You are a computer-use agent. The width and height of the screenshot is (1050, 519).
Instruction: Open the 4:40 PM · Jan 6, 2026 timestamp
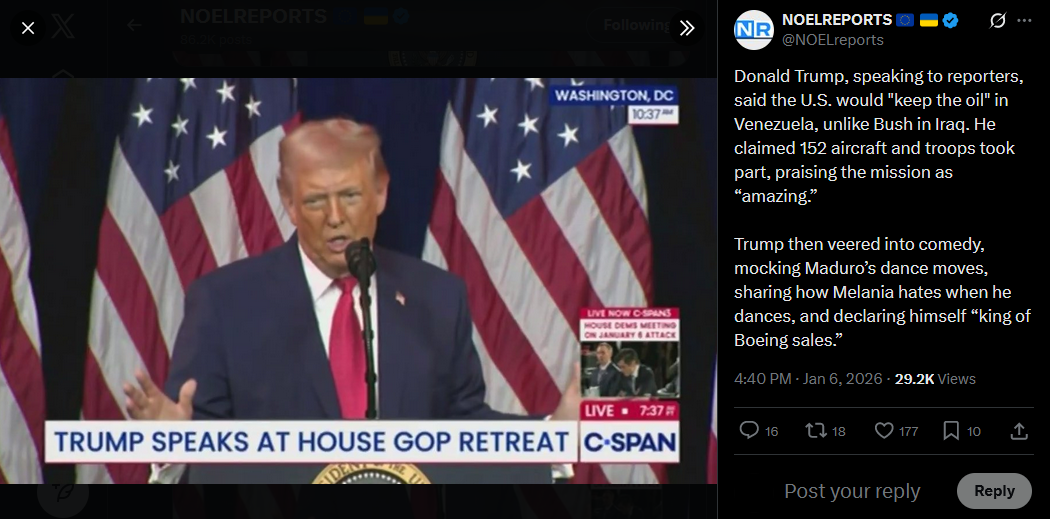tap(808, 379)
